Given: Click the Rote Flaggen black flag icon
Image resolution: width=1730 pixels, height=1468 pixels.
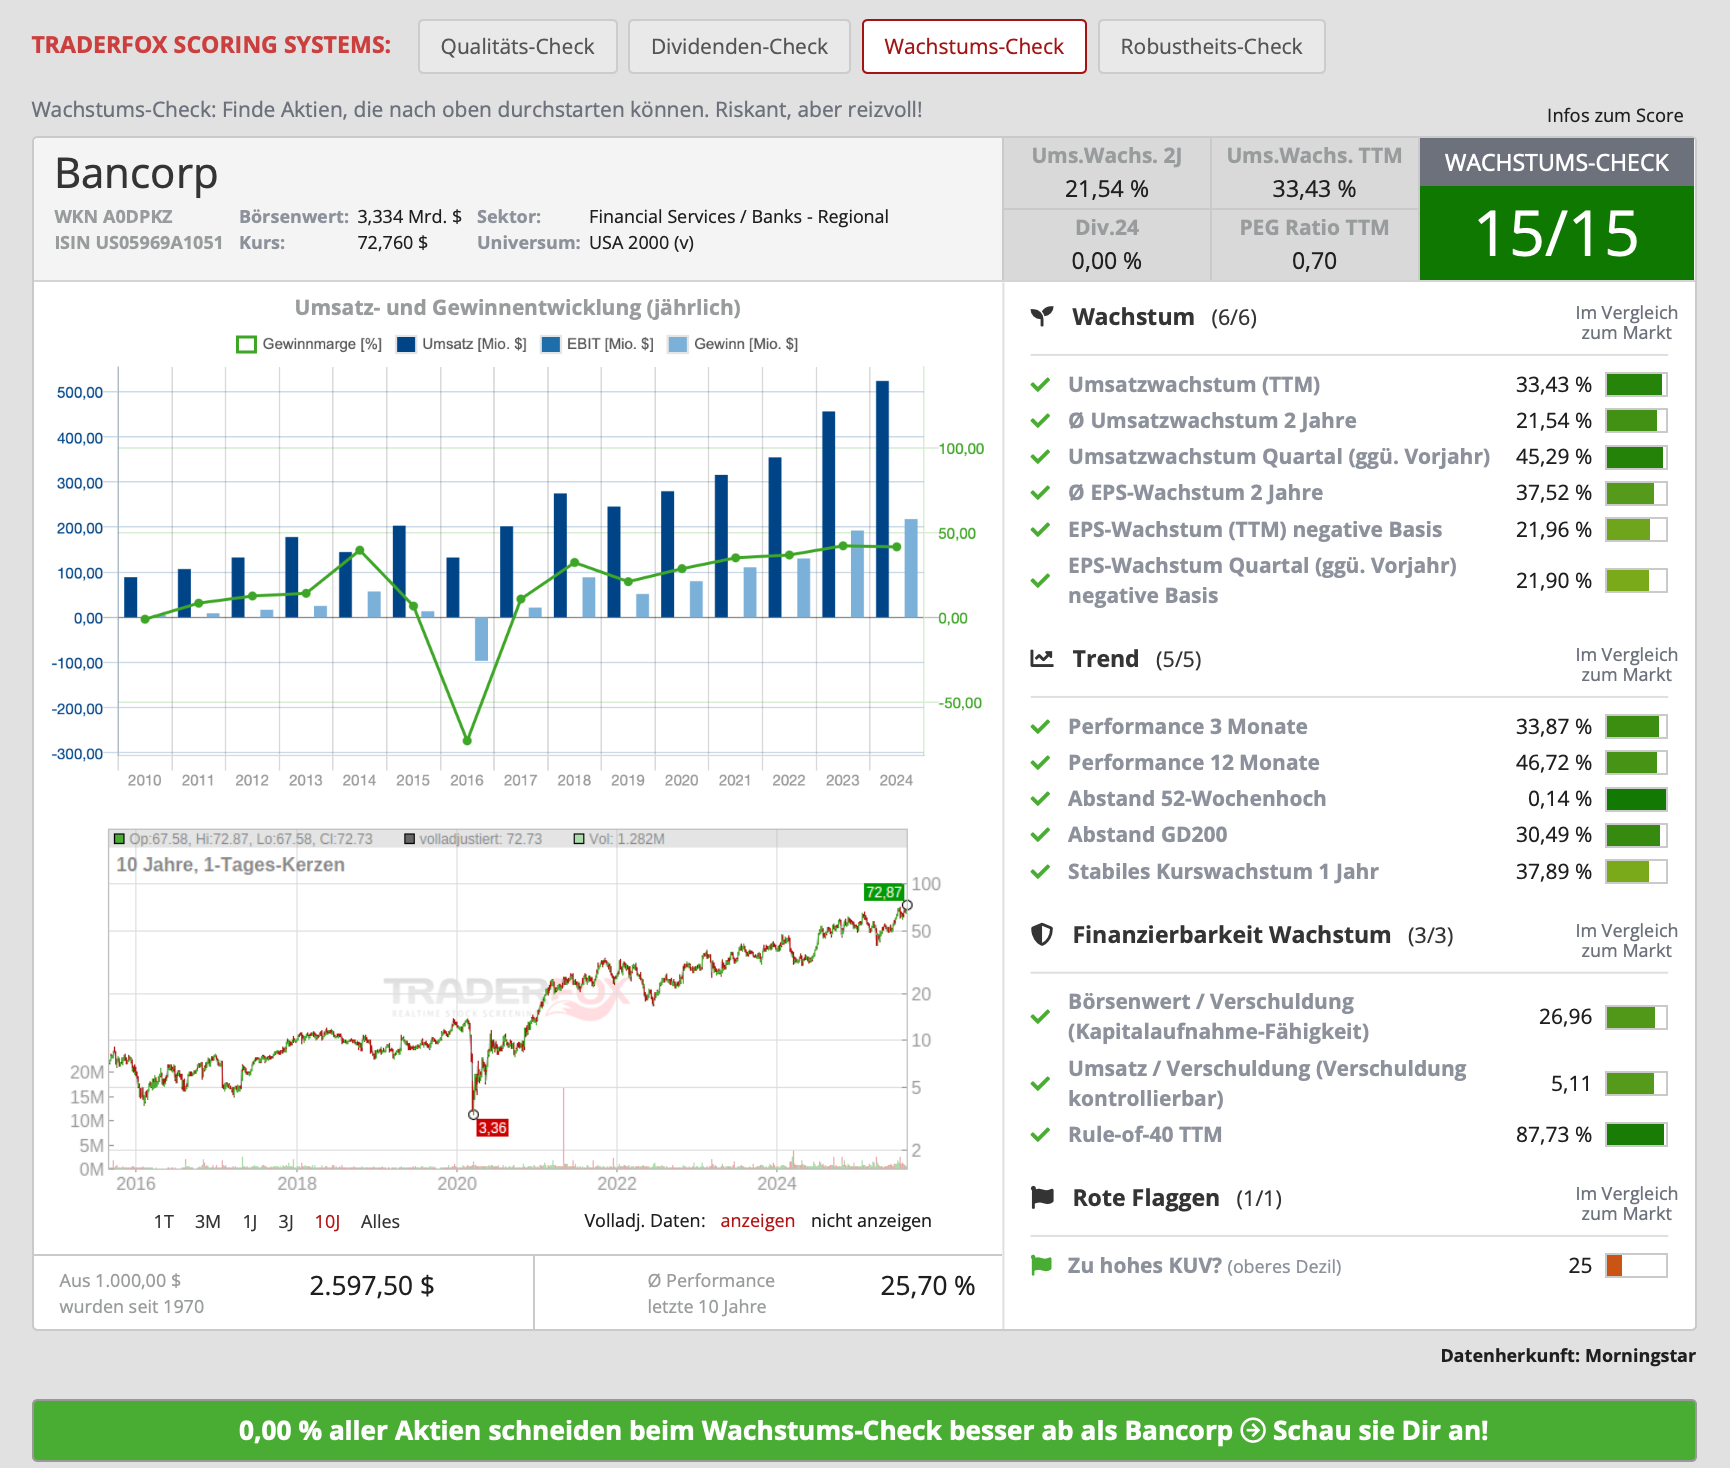Looking at the screenshot, I should [x=1042, y=1197].
